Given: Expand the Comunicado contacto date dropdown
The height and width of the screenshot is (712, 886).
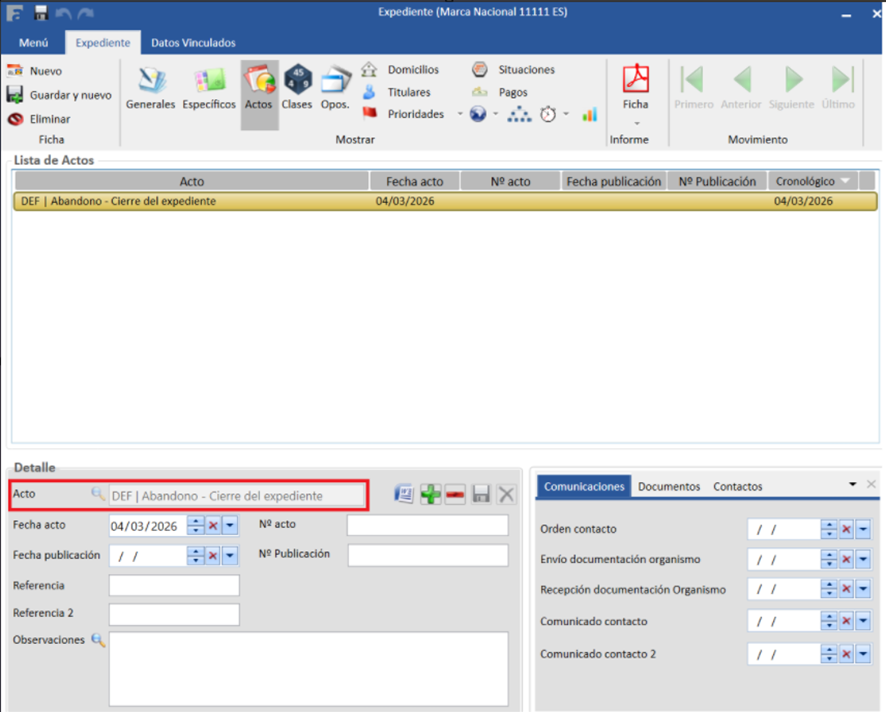Looking at the screenshot, I should coord(863,622).
